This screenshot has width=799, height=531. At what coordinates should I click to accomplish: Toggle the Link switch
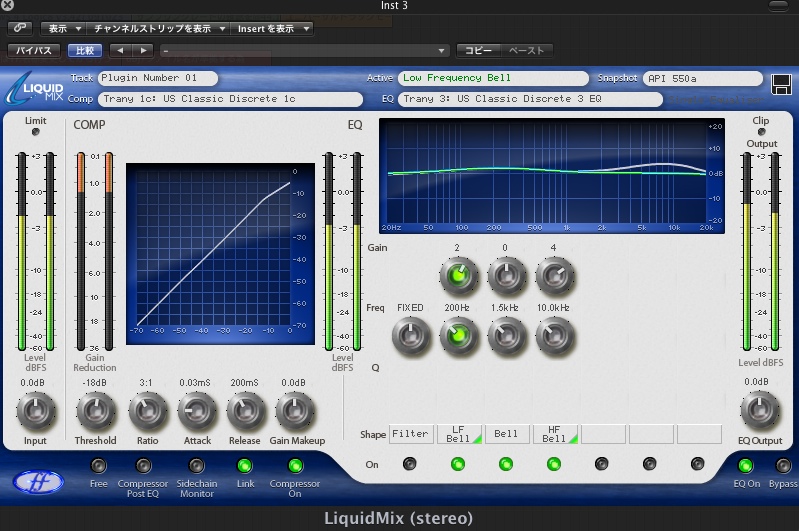click(x=245, y=465)
